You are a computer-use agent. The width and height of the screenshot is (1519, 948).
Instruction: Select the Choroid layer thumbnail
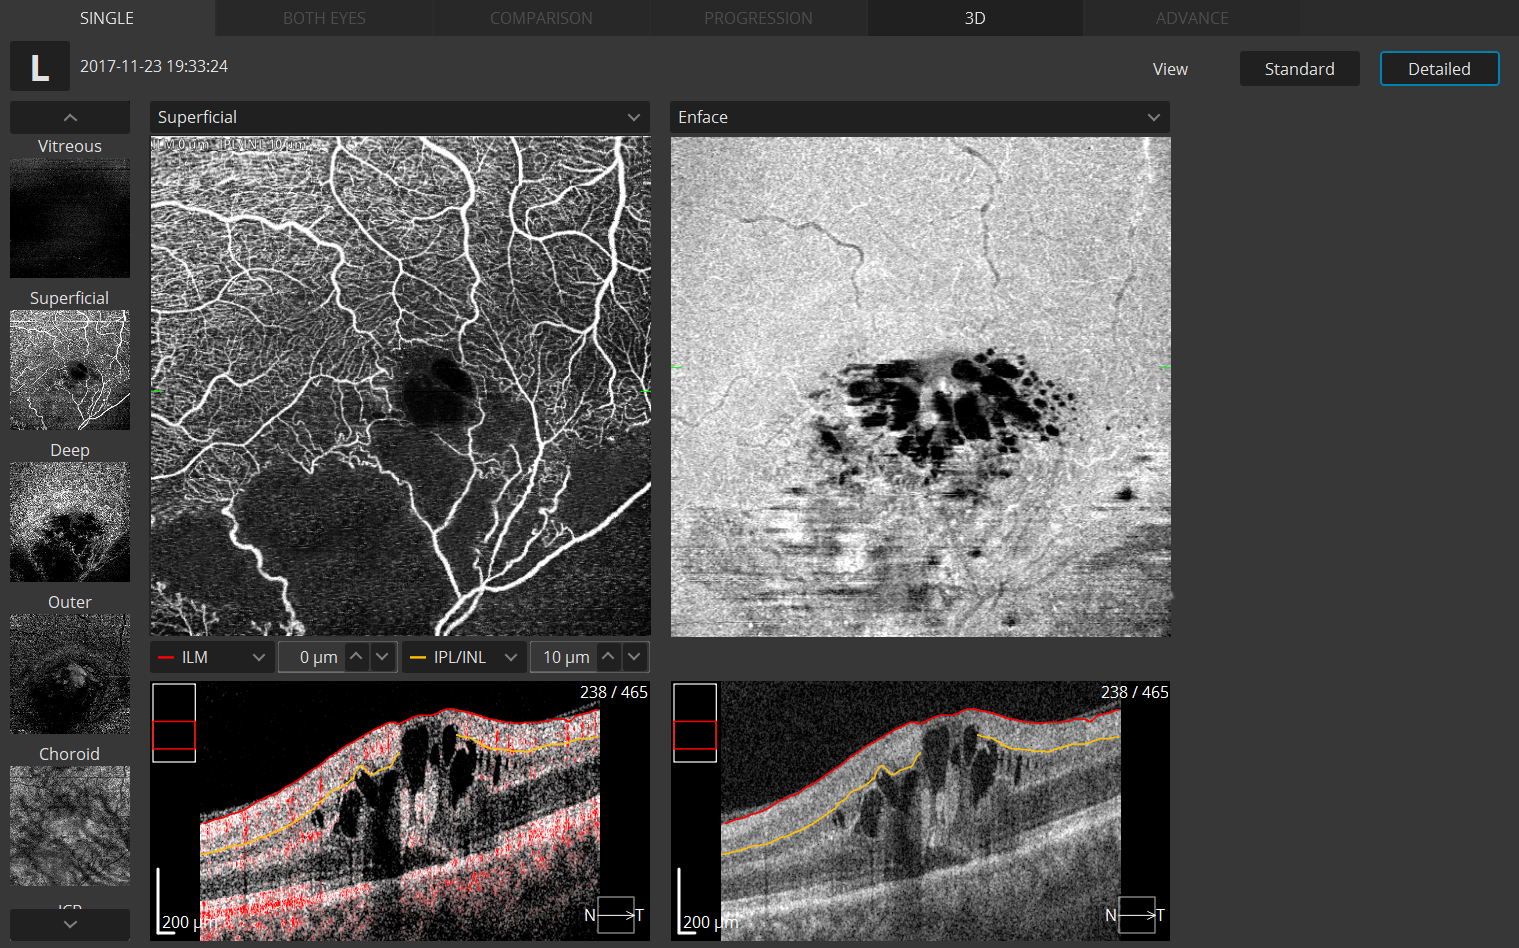(x=70, y=826)
